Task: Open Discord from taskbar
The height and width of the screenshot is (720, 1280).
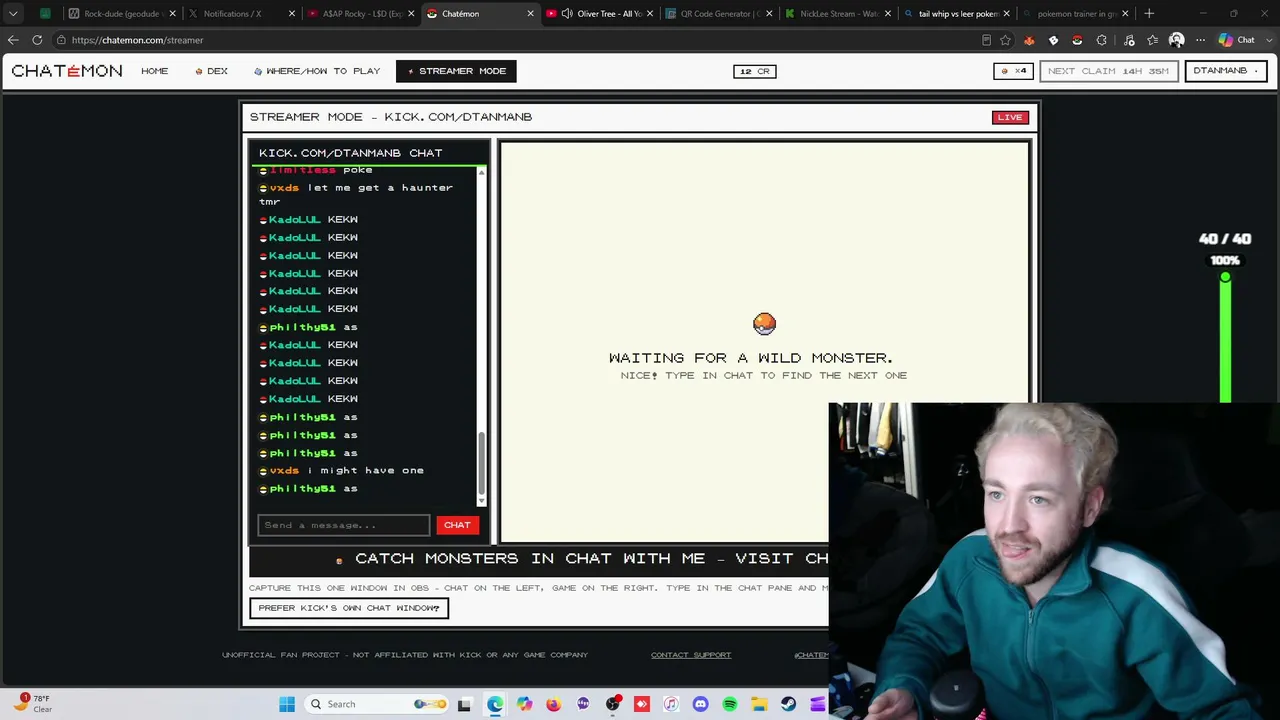Action: [x=700, y=704]
